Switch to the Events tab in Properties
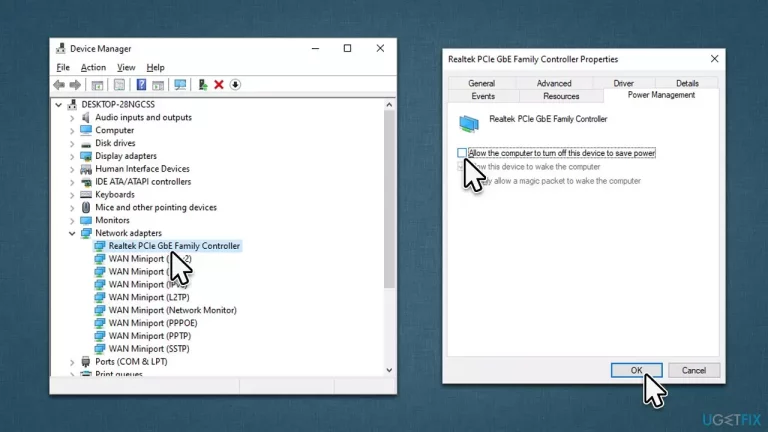The image size is (768, 432). click(x=483, y=96)
